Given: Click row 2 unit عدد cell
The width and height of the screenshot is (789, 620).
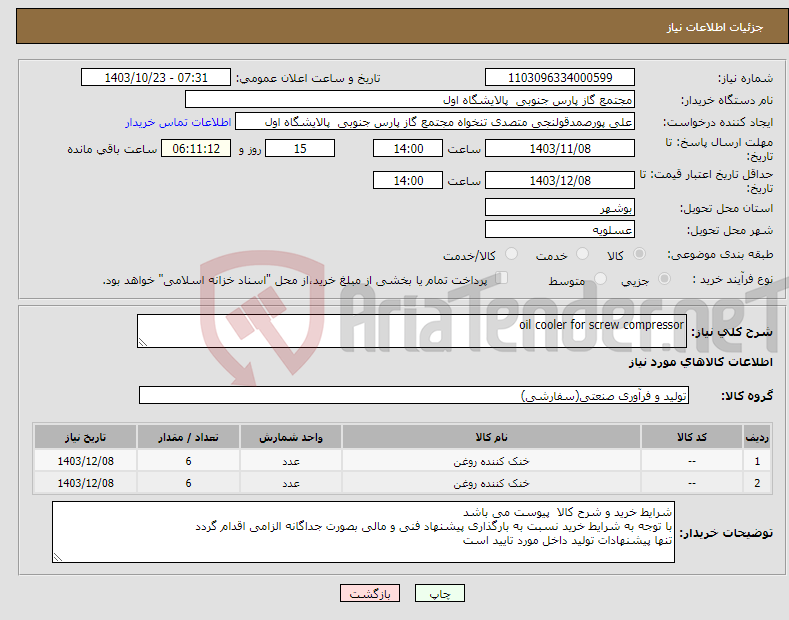Looking at the screenshot, I should click(x=291, y=483).
